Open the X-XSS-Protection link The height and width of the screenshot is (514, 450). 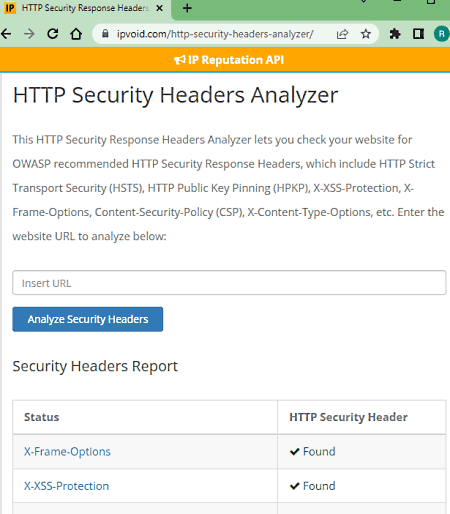[66, 486]
